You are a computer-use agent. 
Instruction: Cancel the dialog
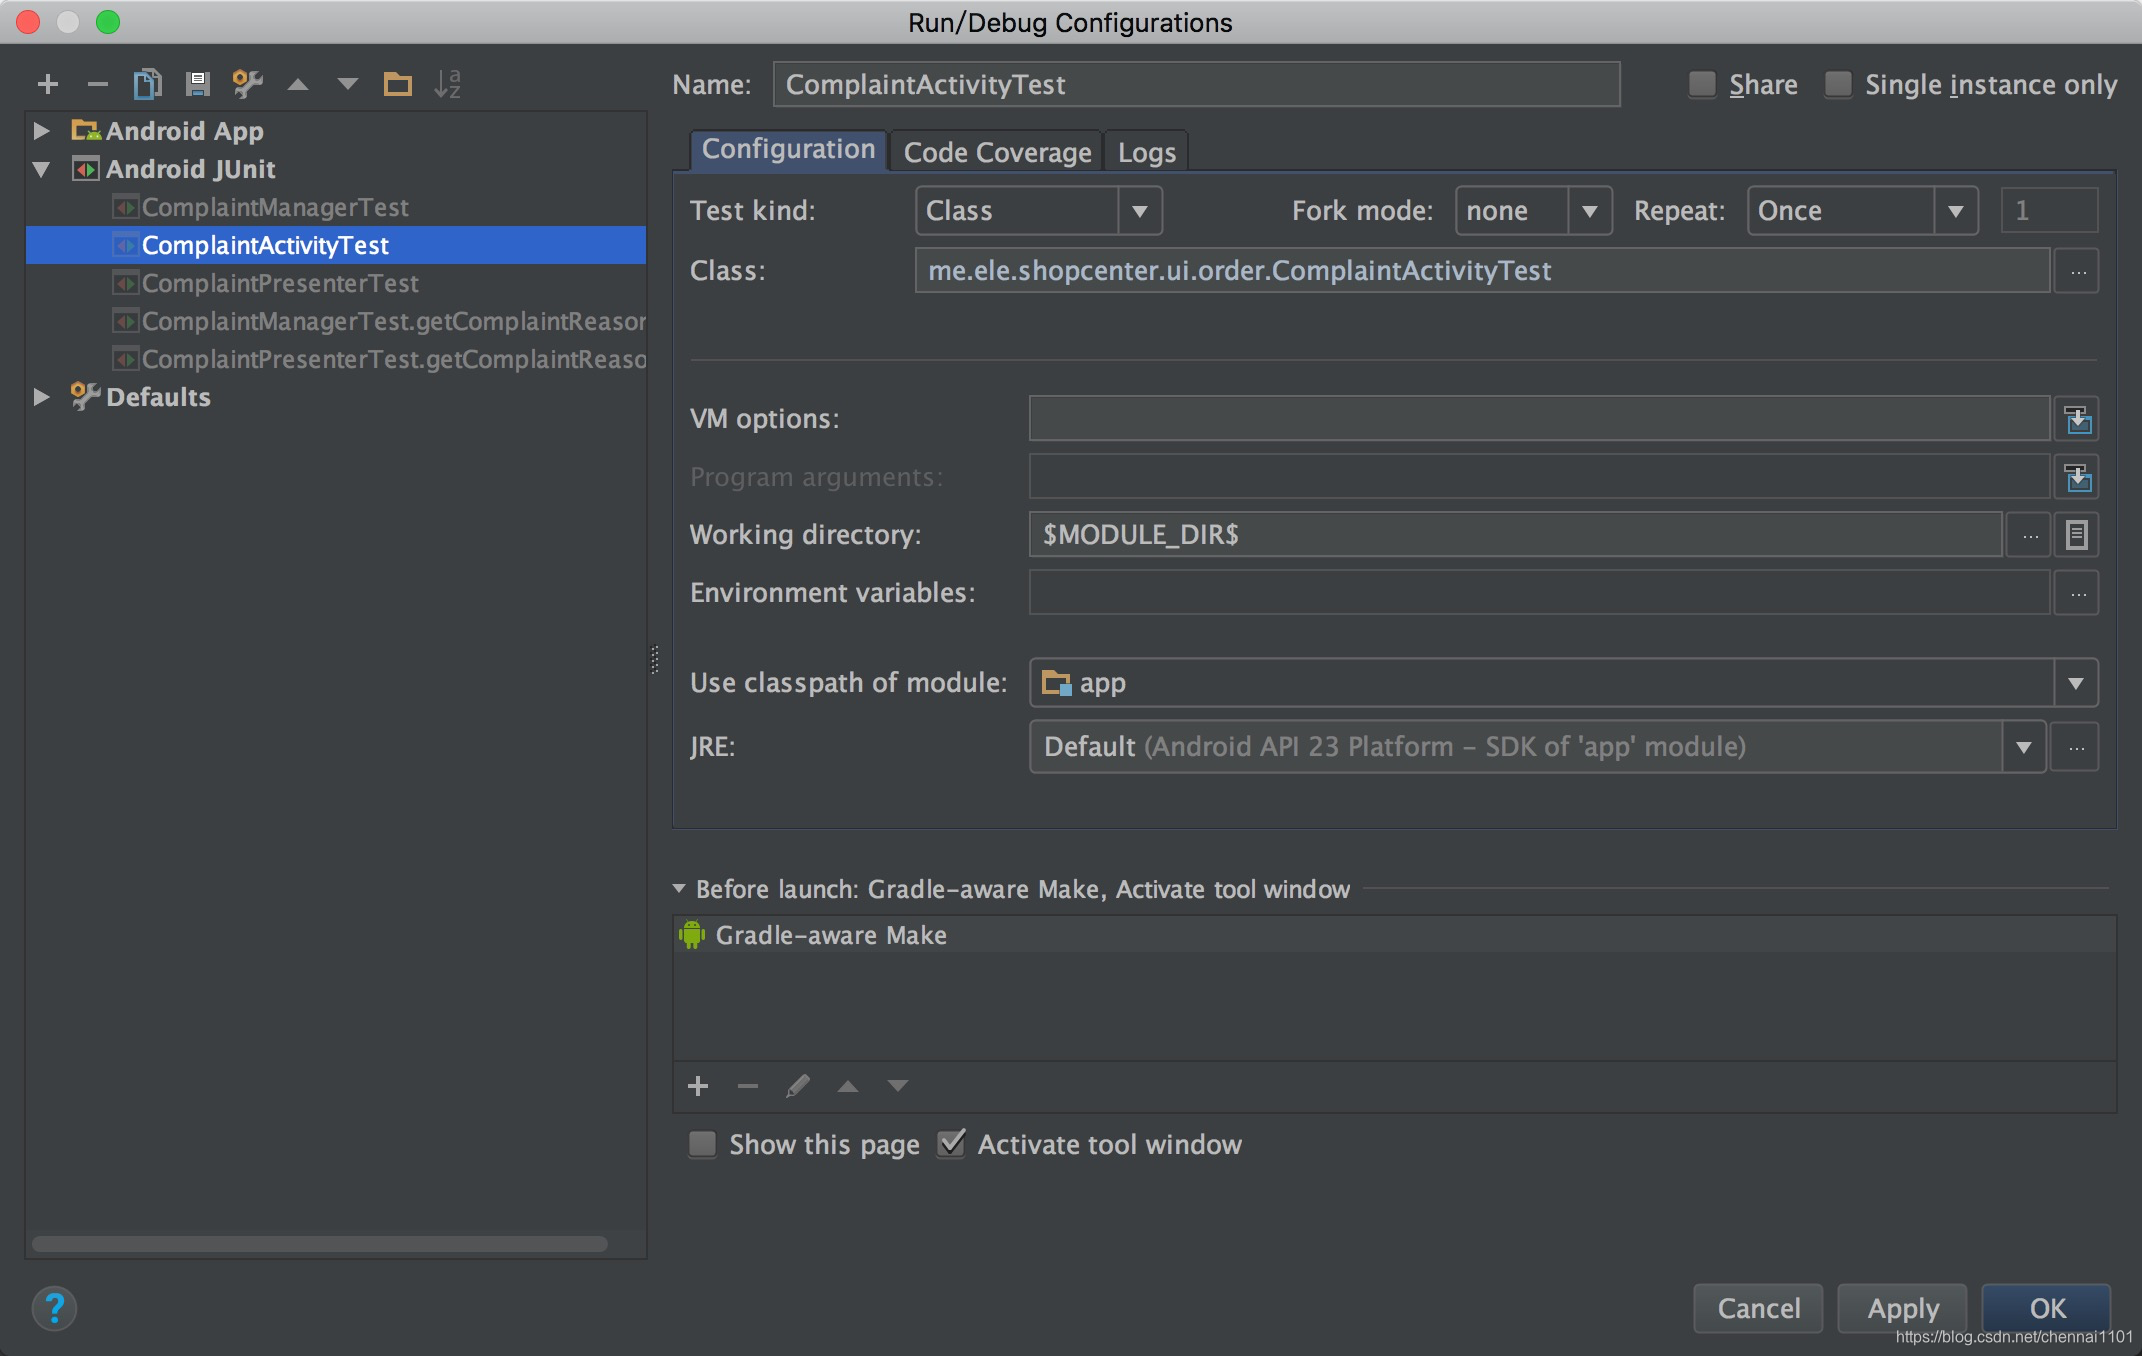tap(1758, 1308)
